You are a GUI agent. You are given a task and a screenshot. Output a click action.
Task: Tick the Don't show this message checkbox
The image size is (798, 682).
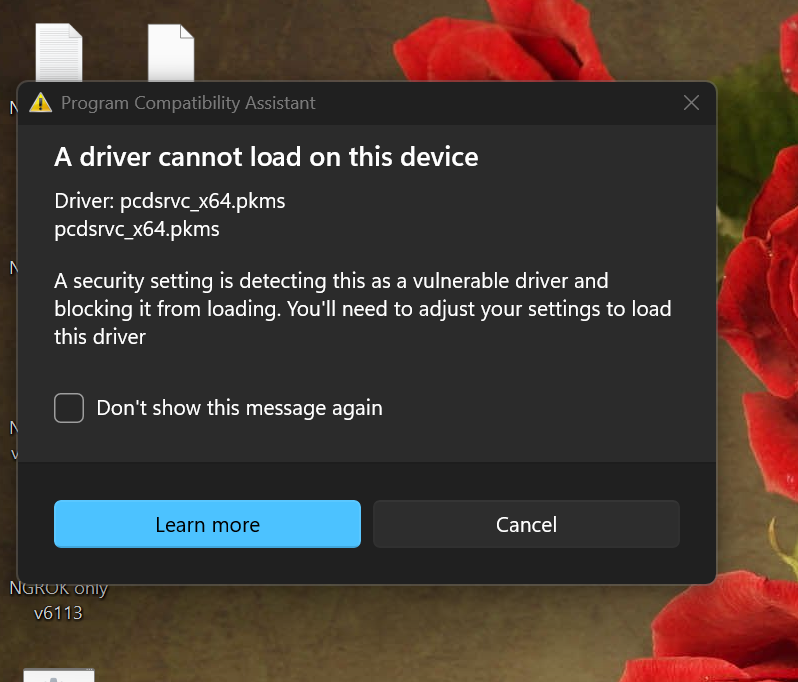click(69, 408)
